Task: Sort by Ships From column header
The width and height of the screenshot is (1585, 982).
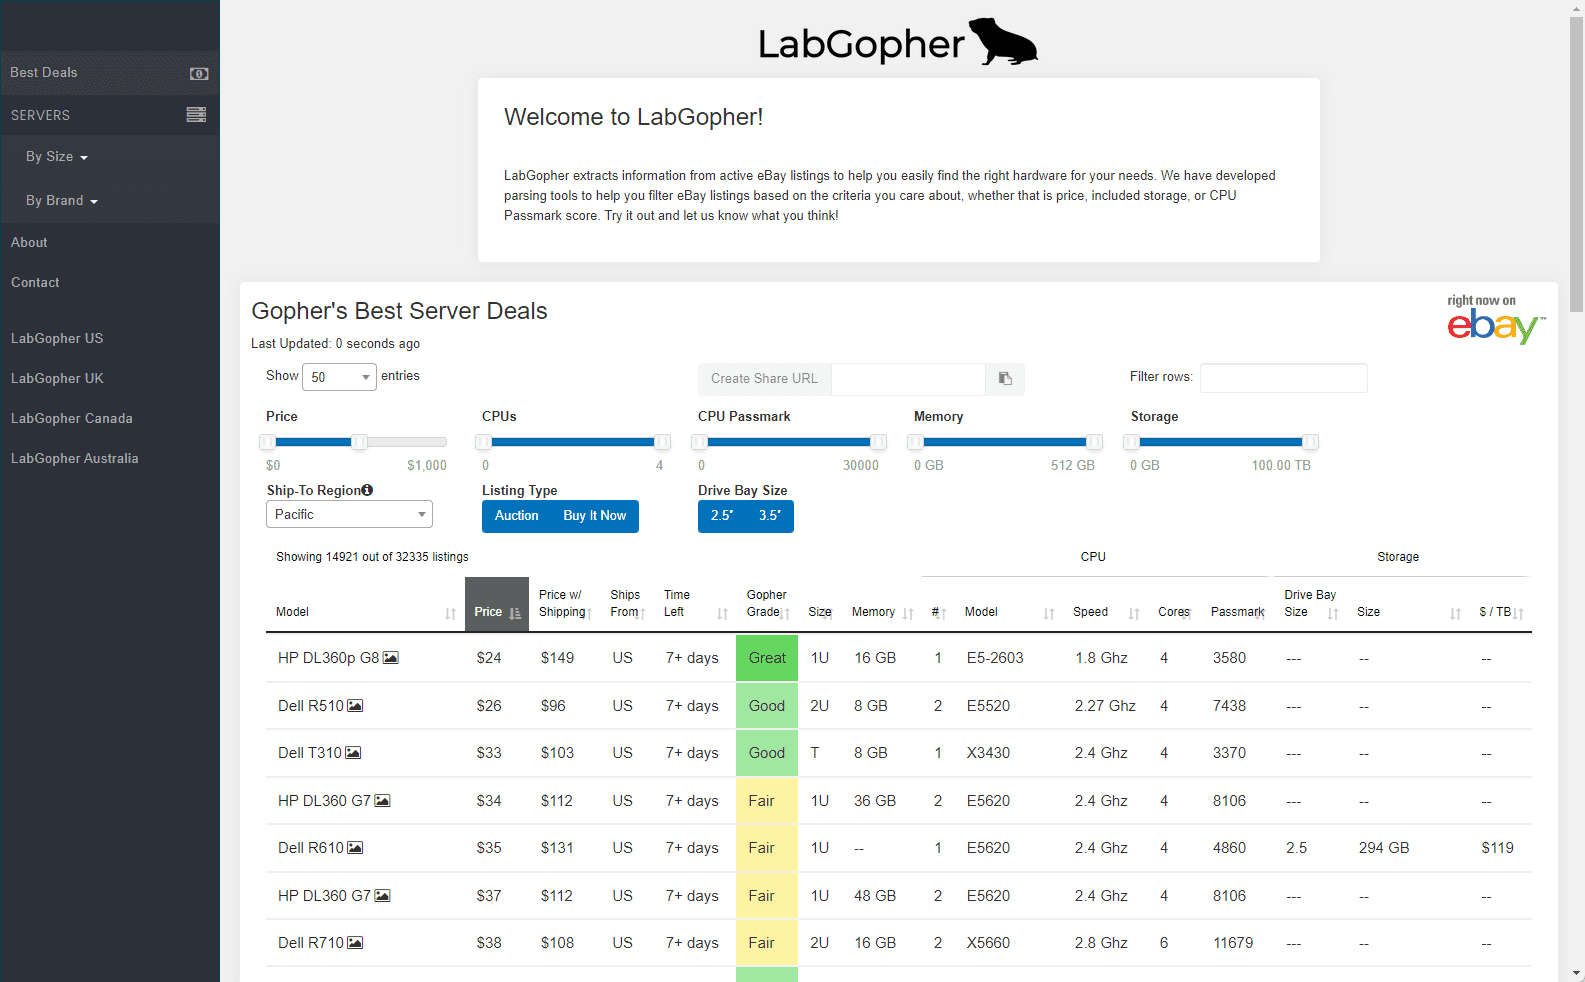Action: [x=627, y=604]
